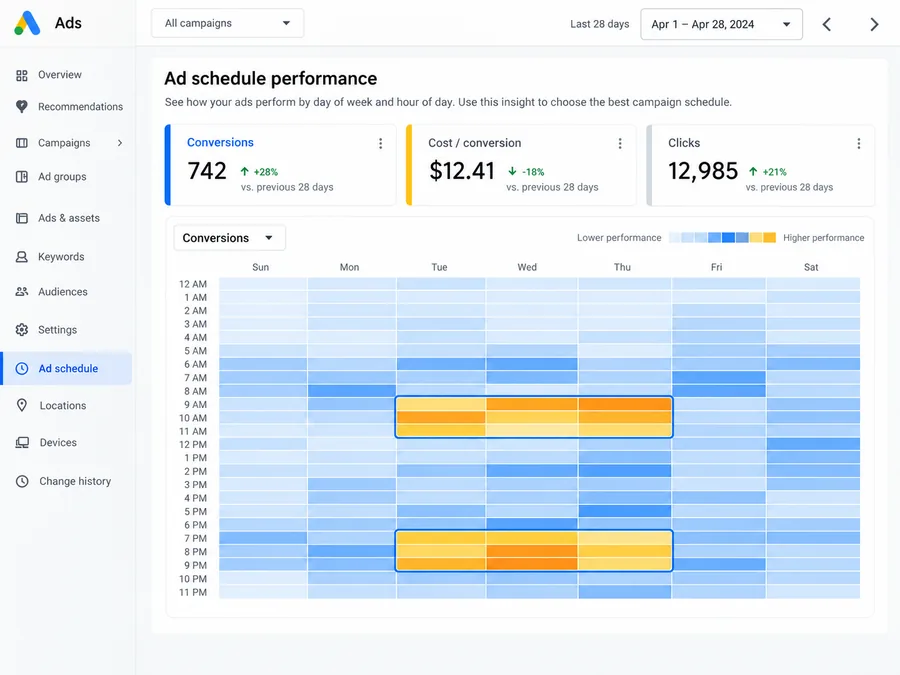Click the Ads & assets icon
900x675 pixels.
[22, 218]
